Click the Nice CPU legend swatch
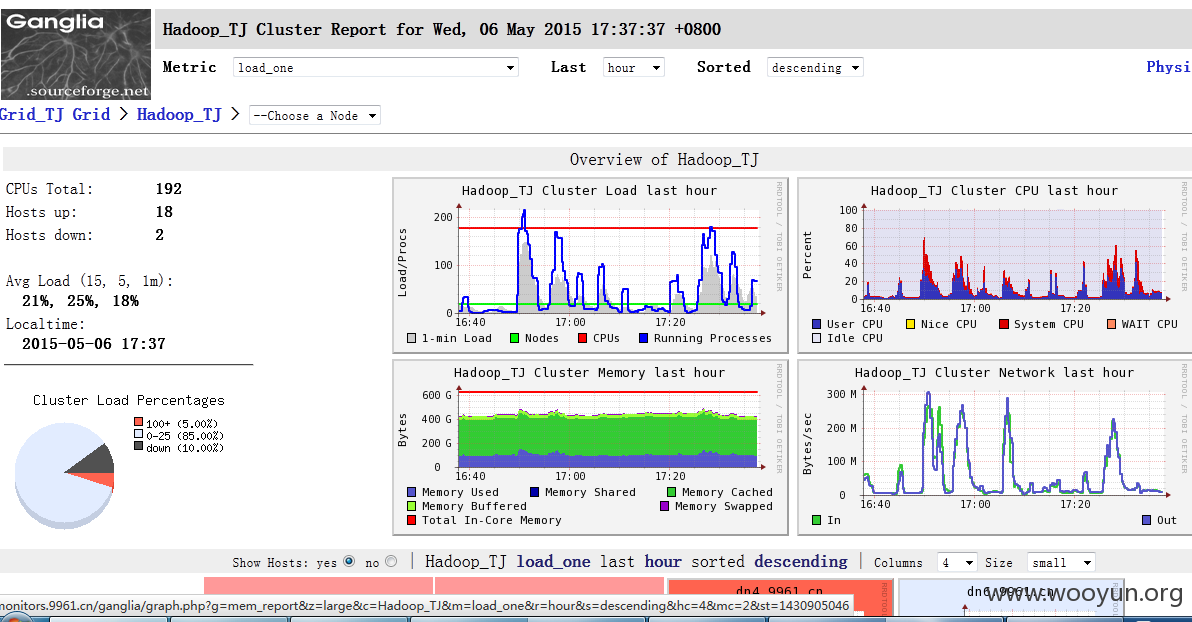 910,324
